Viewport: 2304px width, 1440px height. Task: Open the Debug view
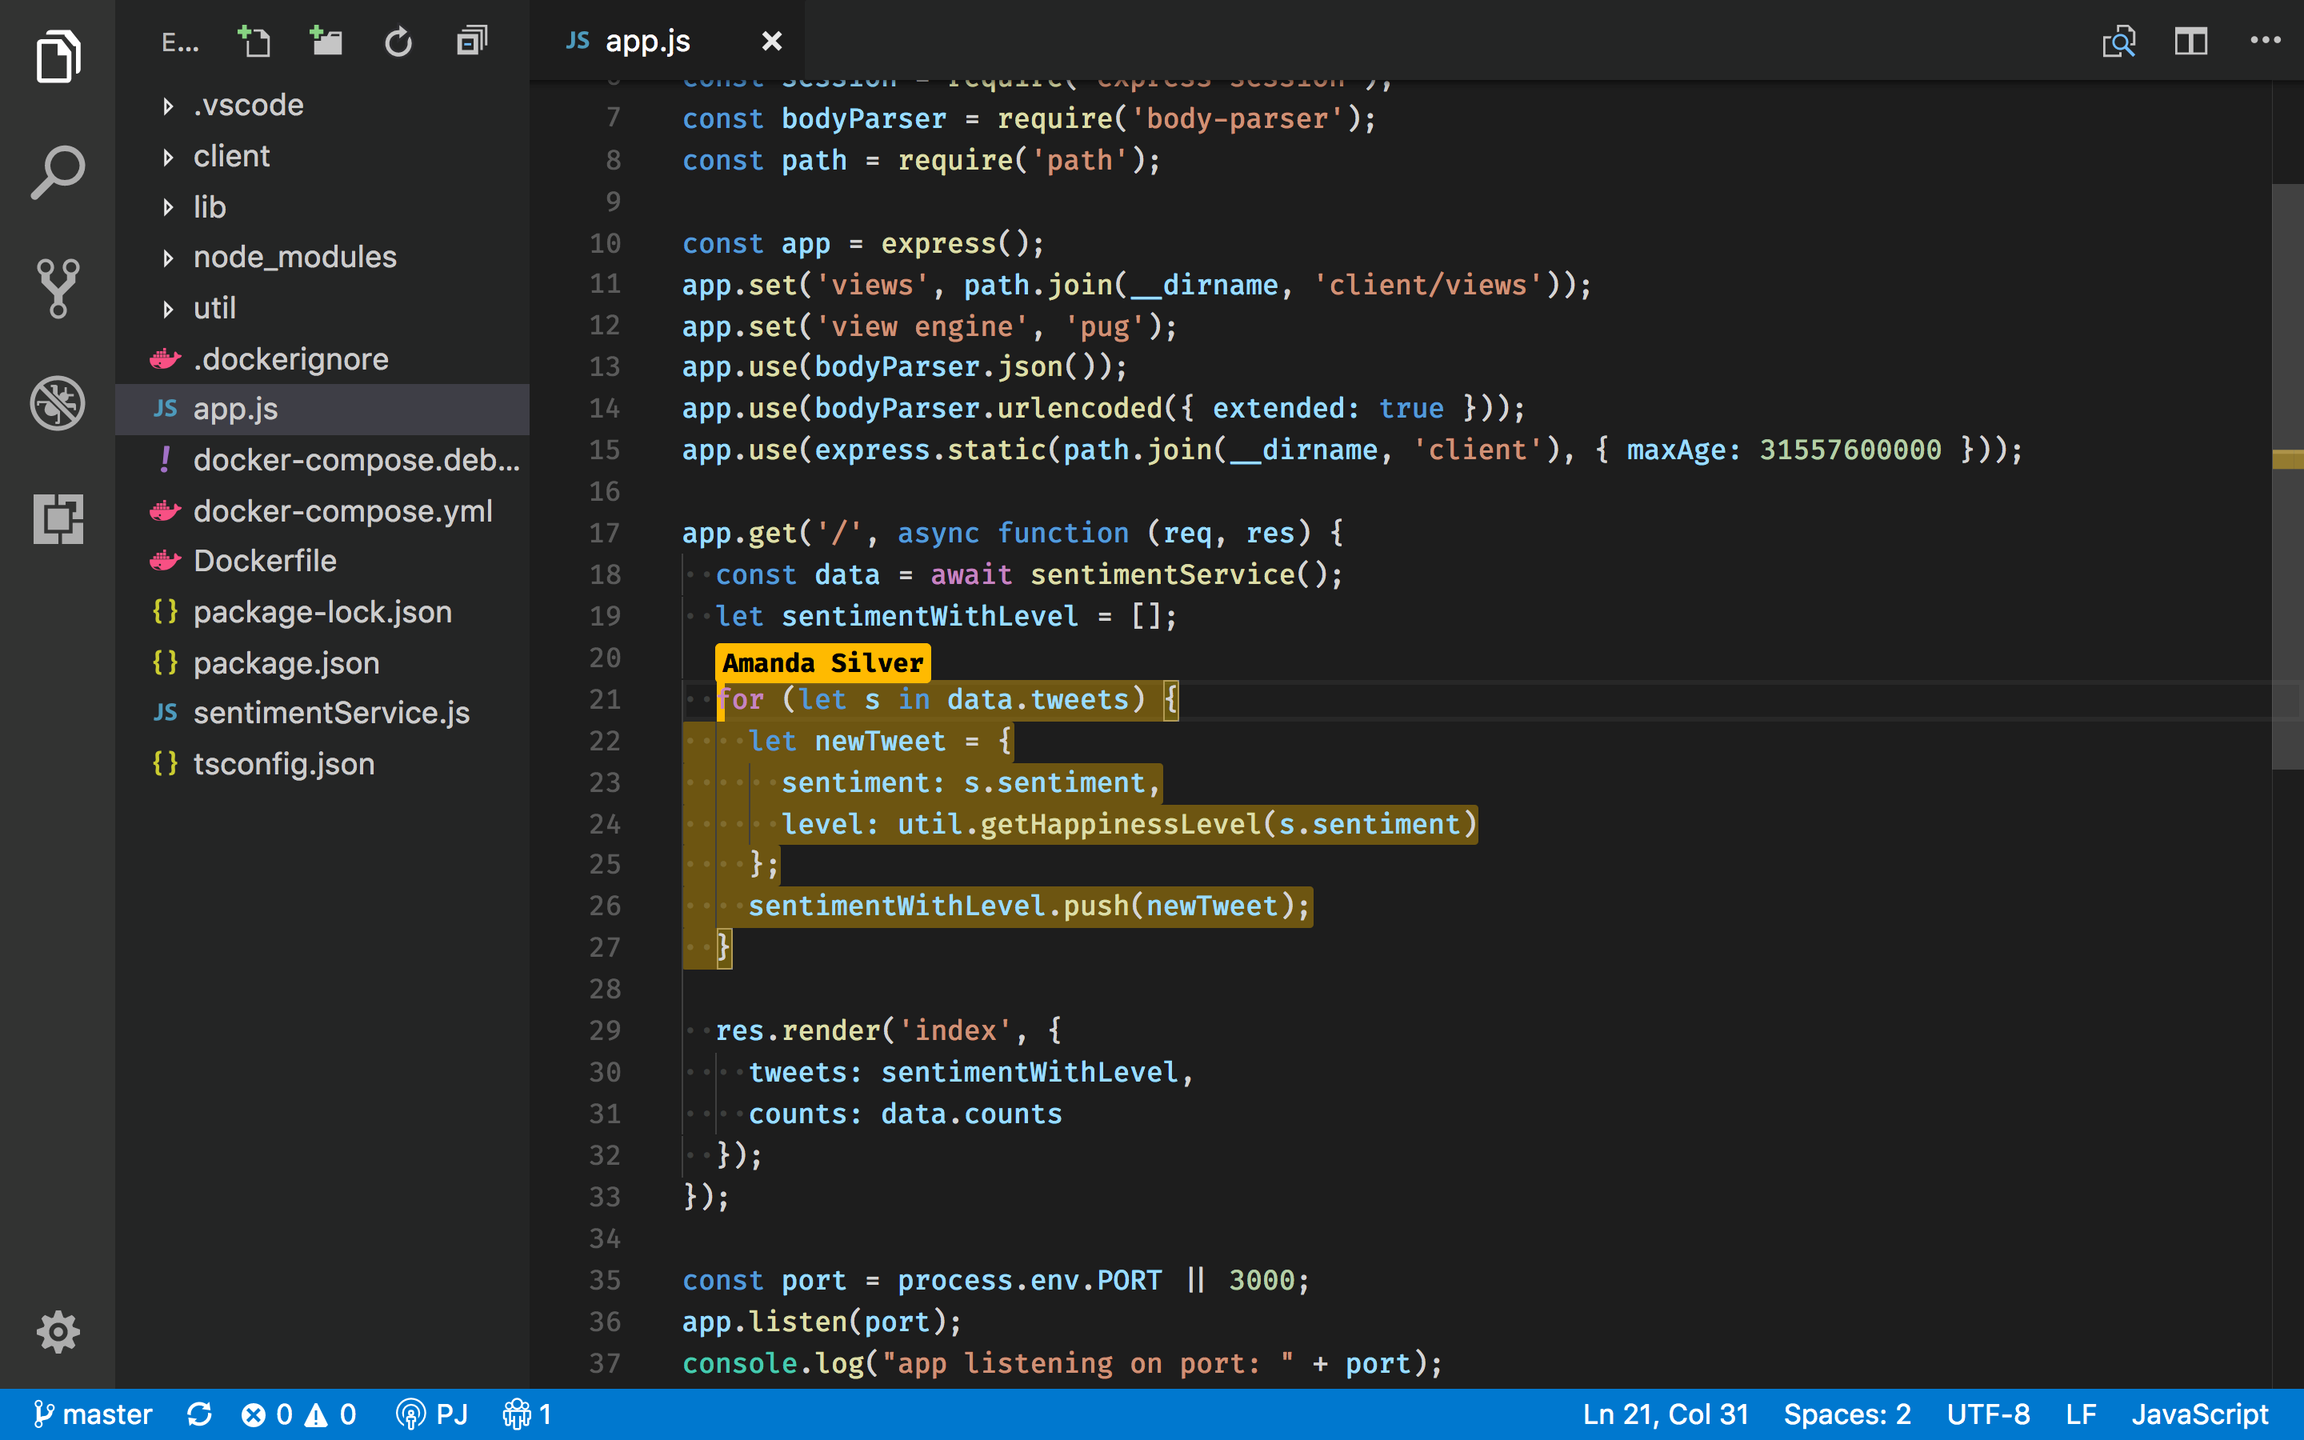click(58, 403)
